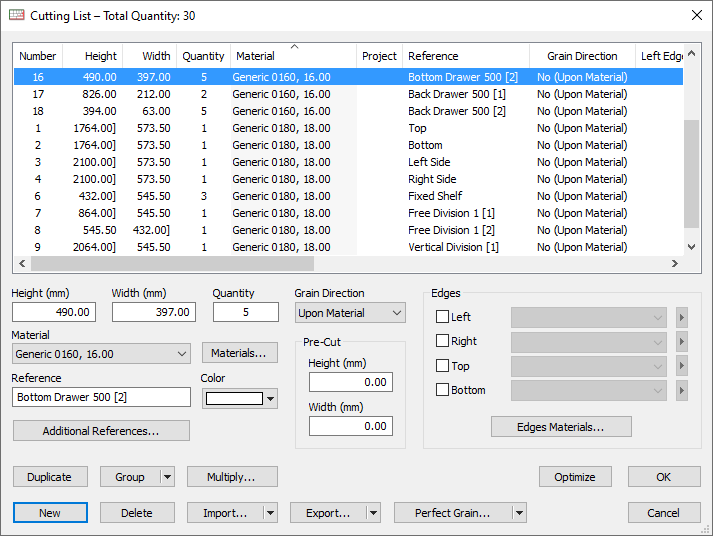
Task: Open the Grain Direction dropdown
Action: pos(350,313)
